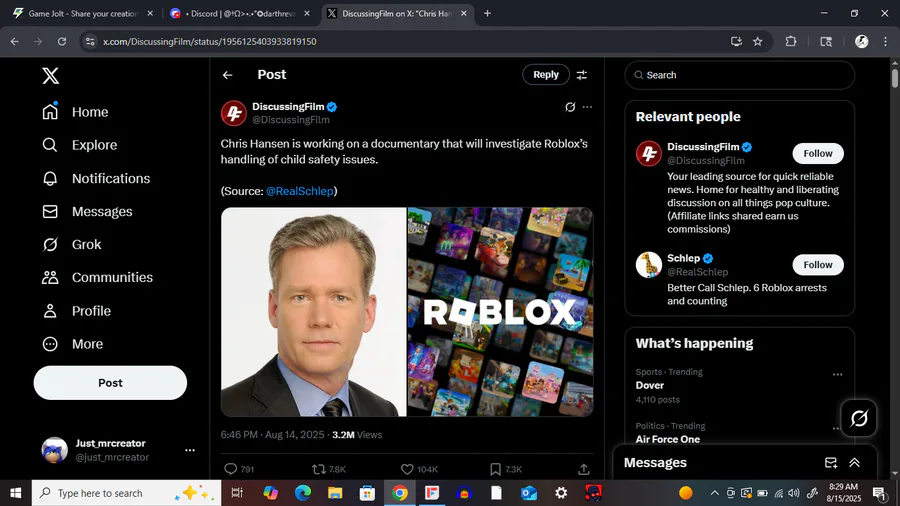
Task: Click the browser back arrow
Action: point(14,41)
